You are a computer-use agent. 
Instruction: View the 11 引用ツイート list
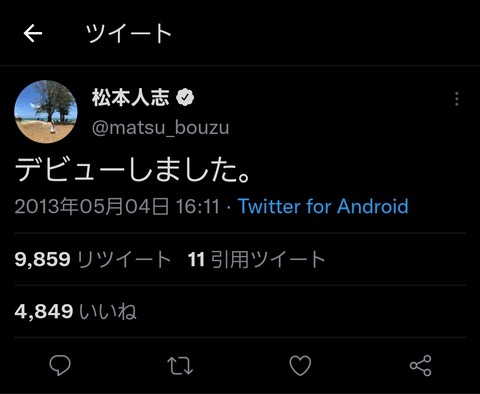tap(256, 259)
